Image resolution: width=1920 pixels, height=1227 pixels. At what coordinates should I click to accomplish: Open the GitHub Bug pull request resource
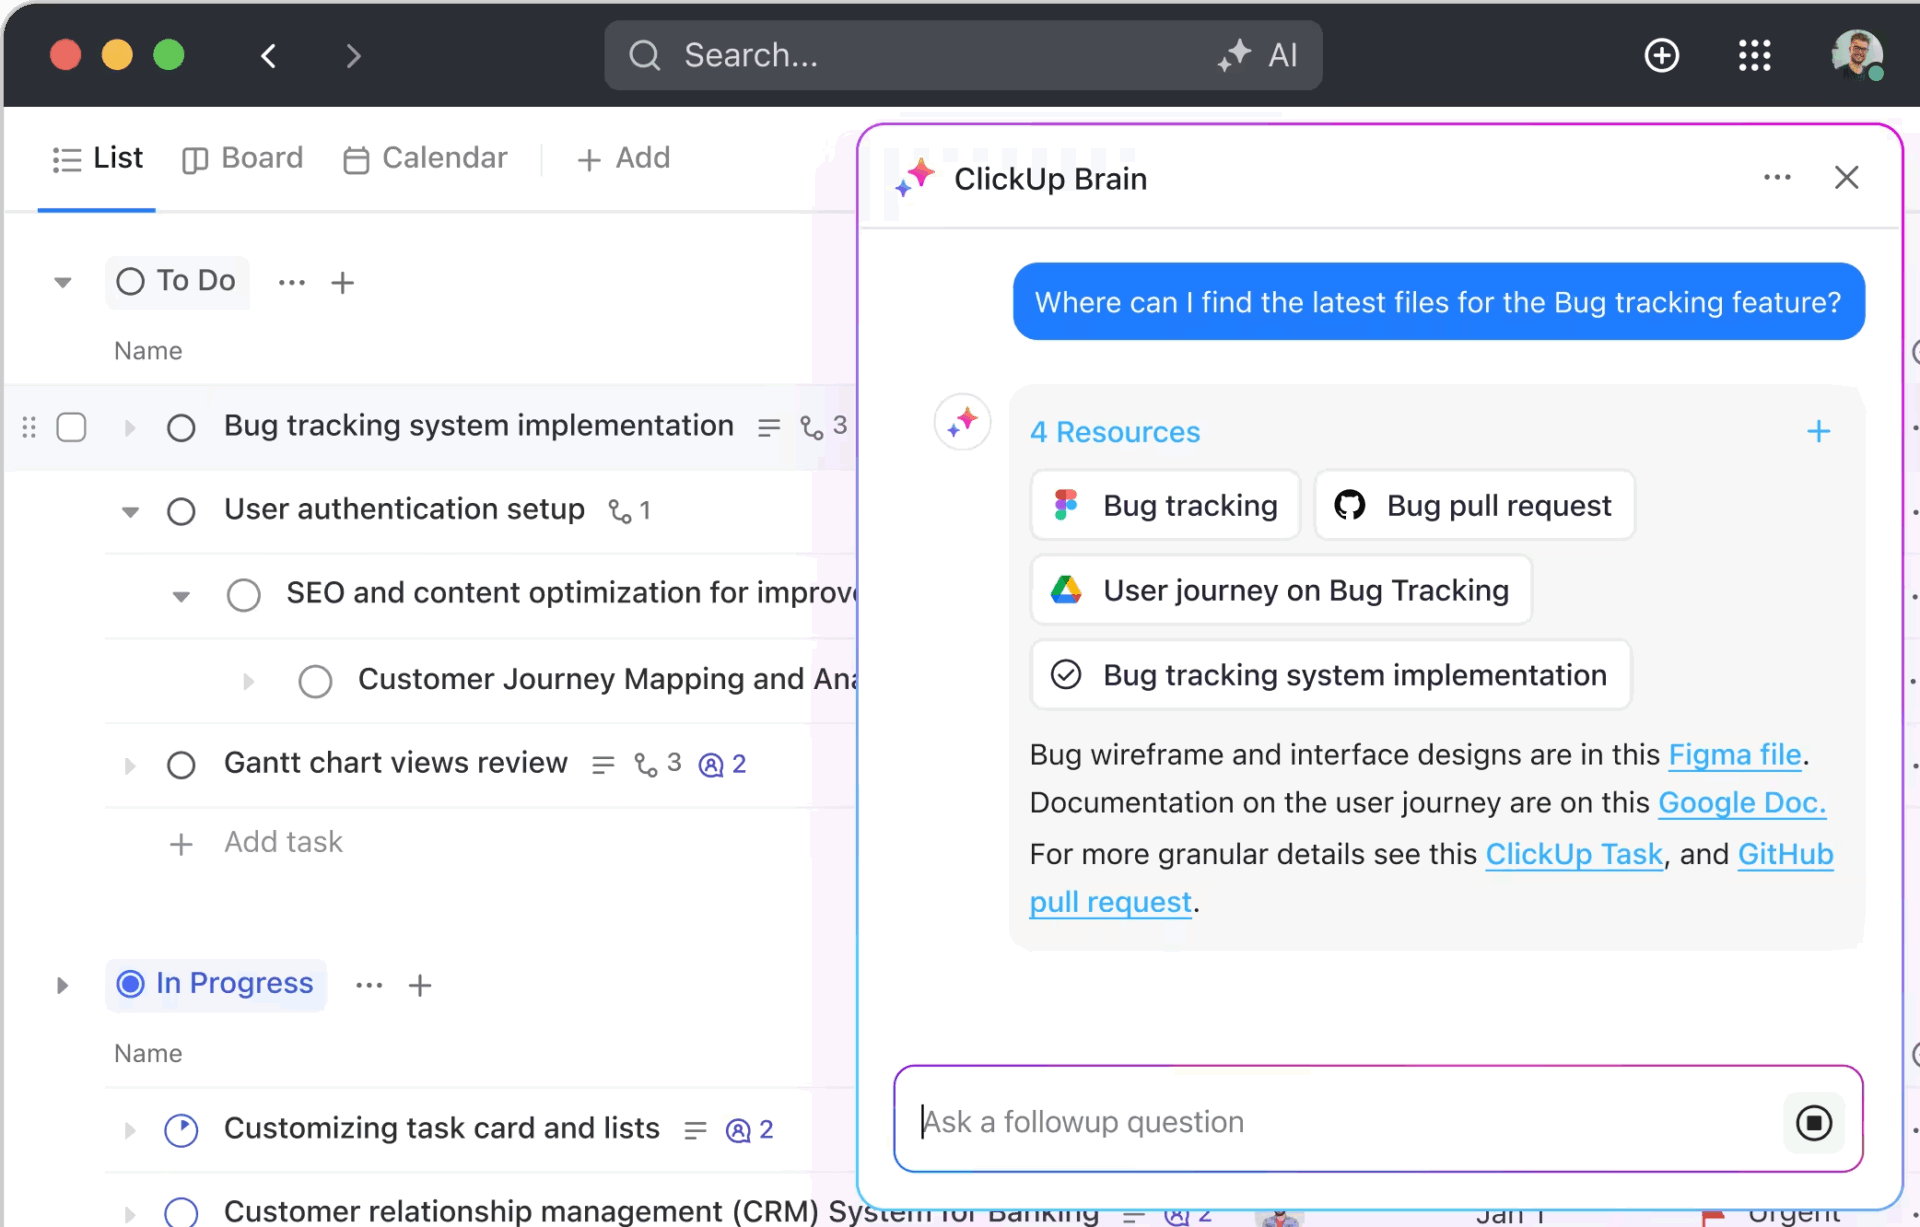[1473, 505]
